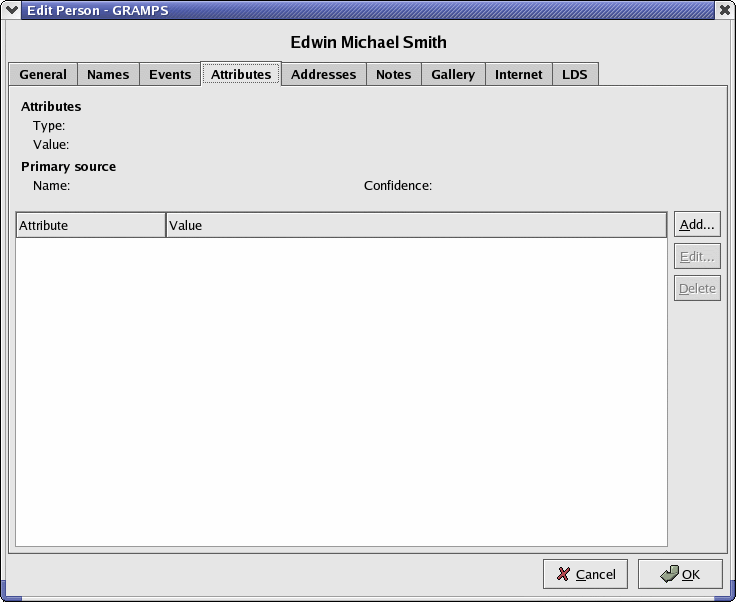Go to the Events tab

click(170, 74)
